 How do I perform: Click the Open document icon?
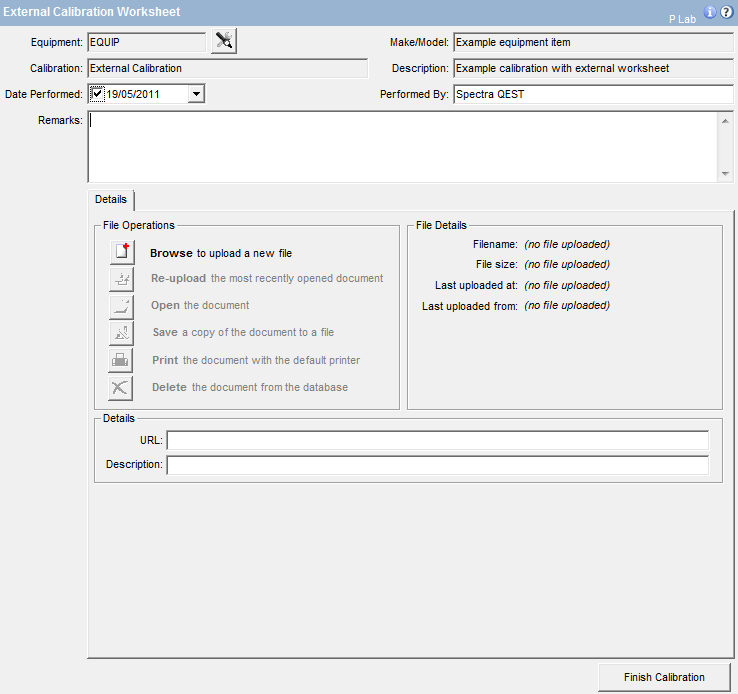pyautogui.click(x=121, y=306)
